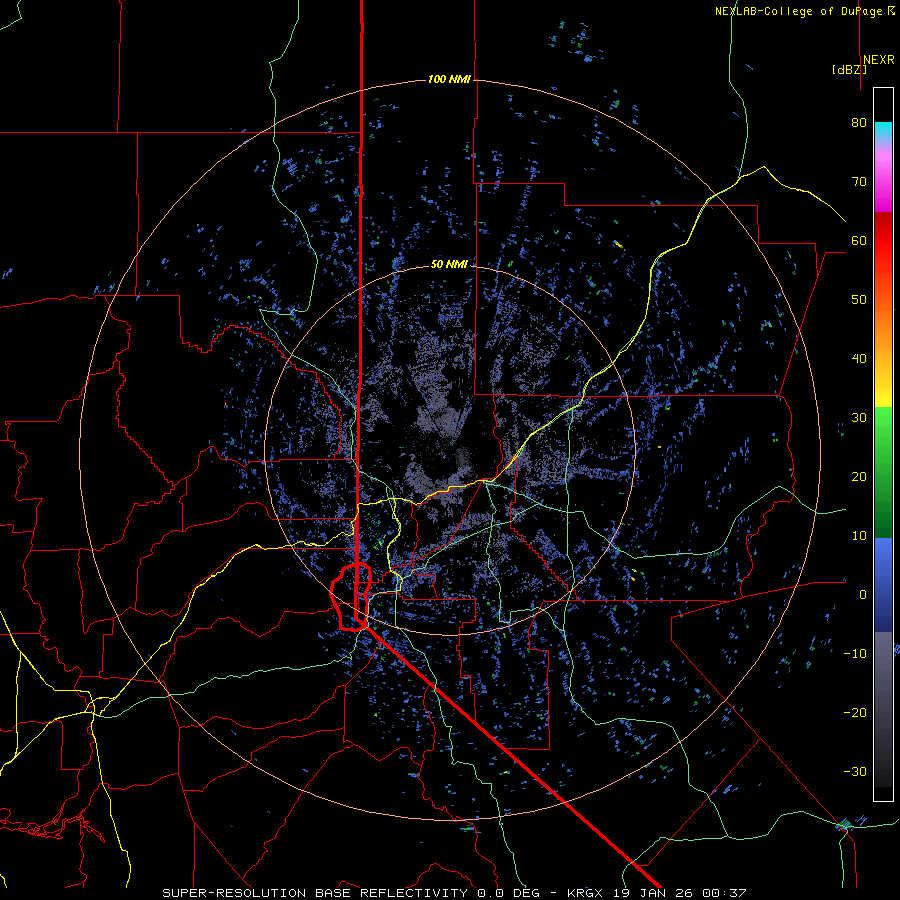Screen dimensions: 900x900
Task: Pick the cyan segment atop the color bar
Action: tap(883, 132)
